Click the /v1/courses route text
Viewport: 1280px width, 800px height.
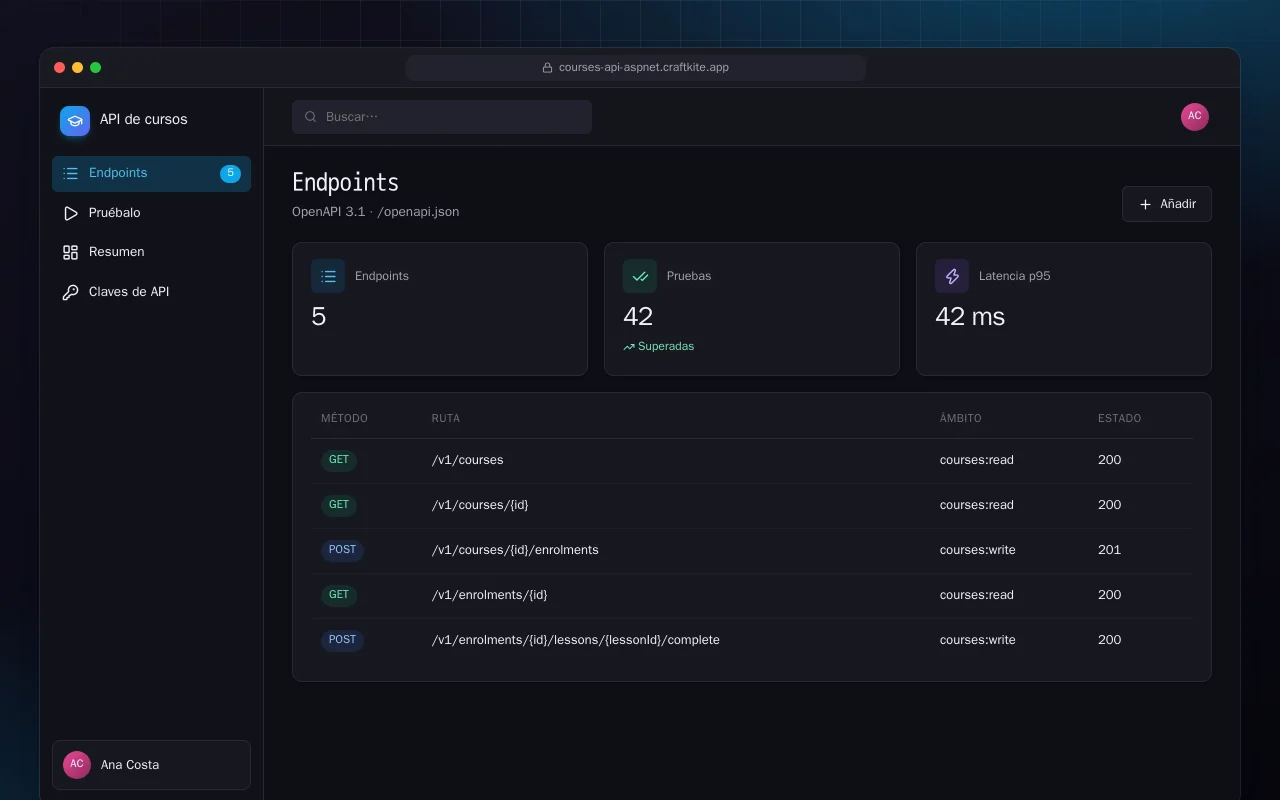click(x=468, y=460)
